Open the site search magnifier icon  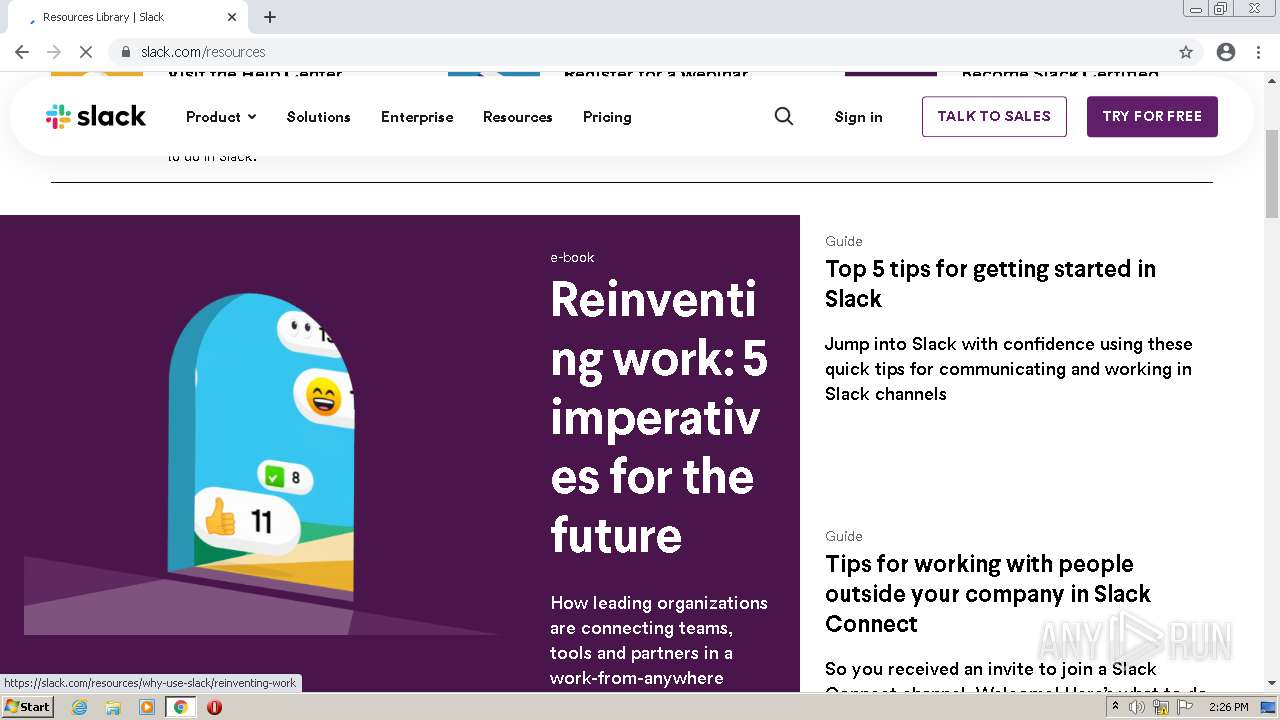pyautogui.click(x=784, y=117)
